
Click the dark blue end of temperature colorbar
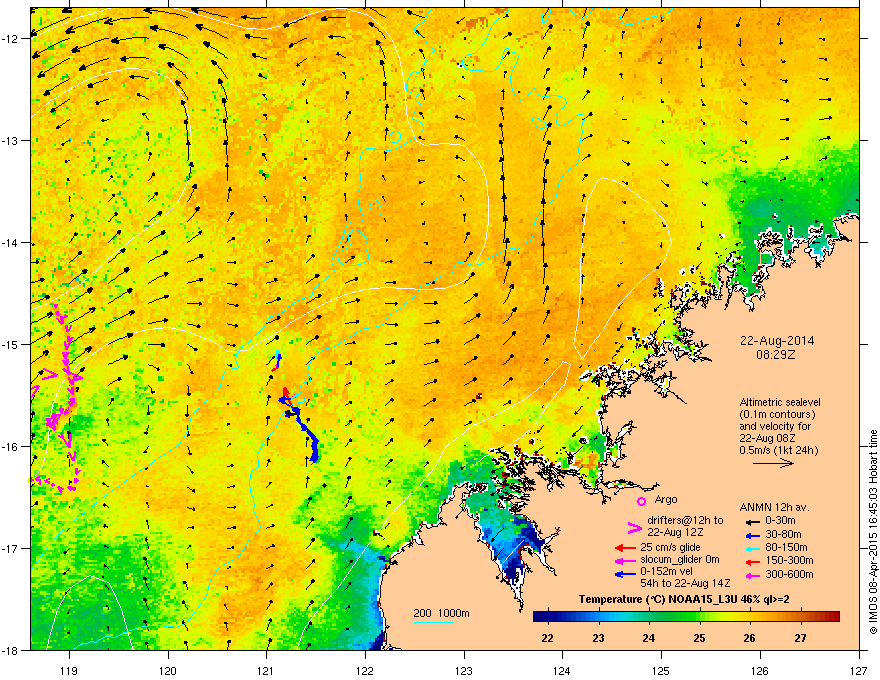point(538,617)
